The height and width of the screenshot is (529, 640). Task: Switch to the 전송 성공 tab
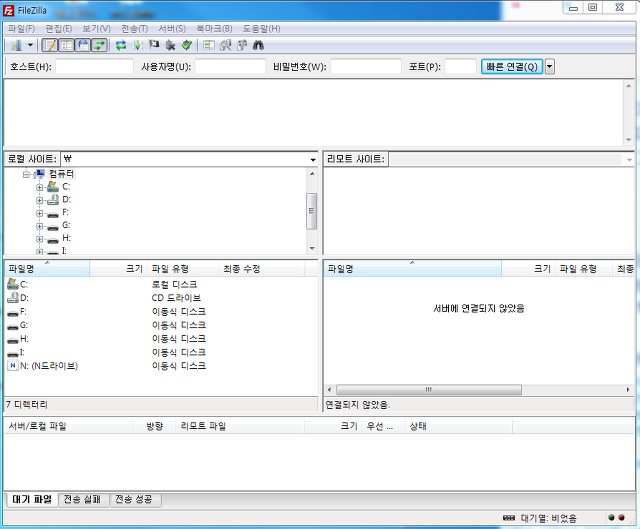click(x=136, y=500)
